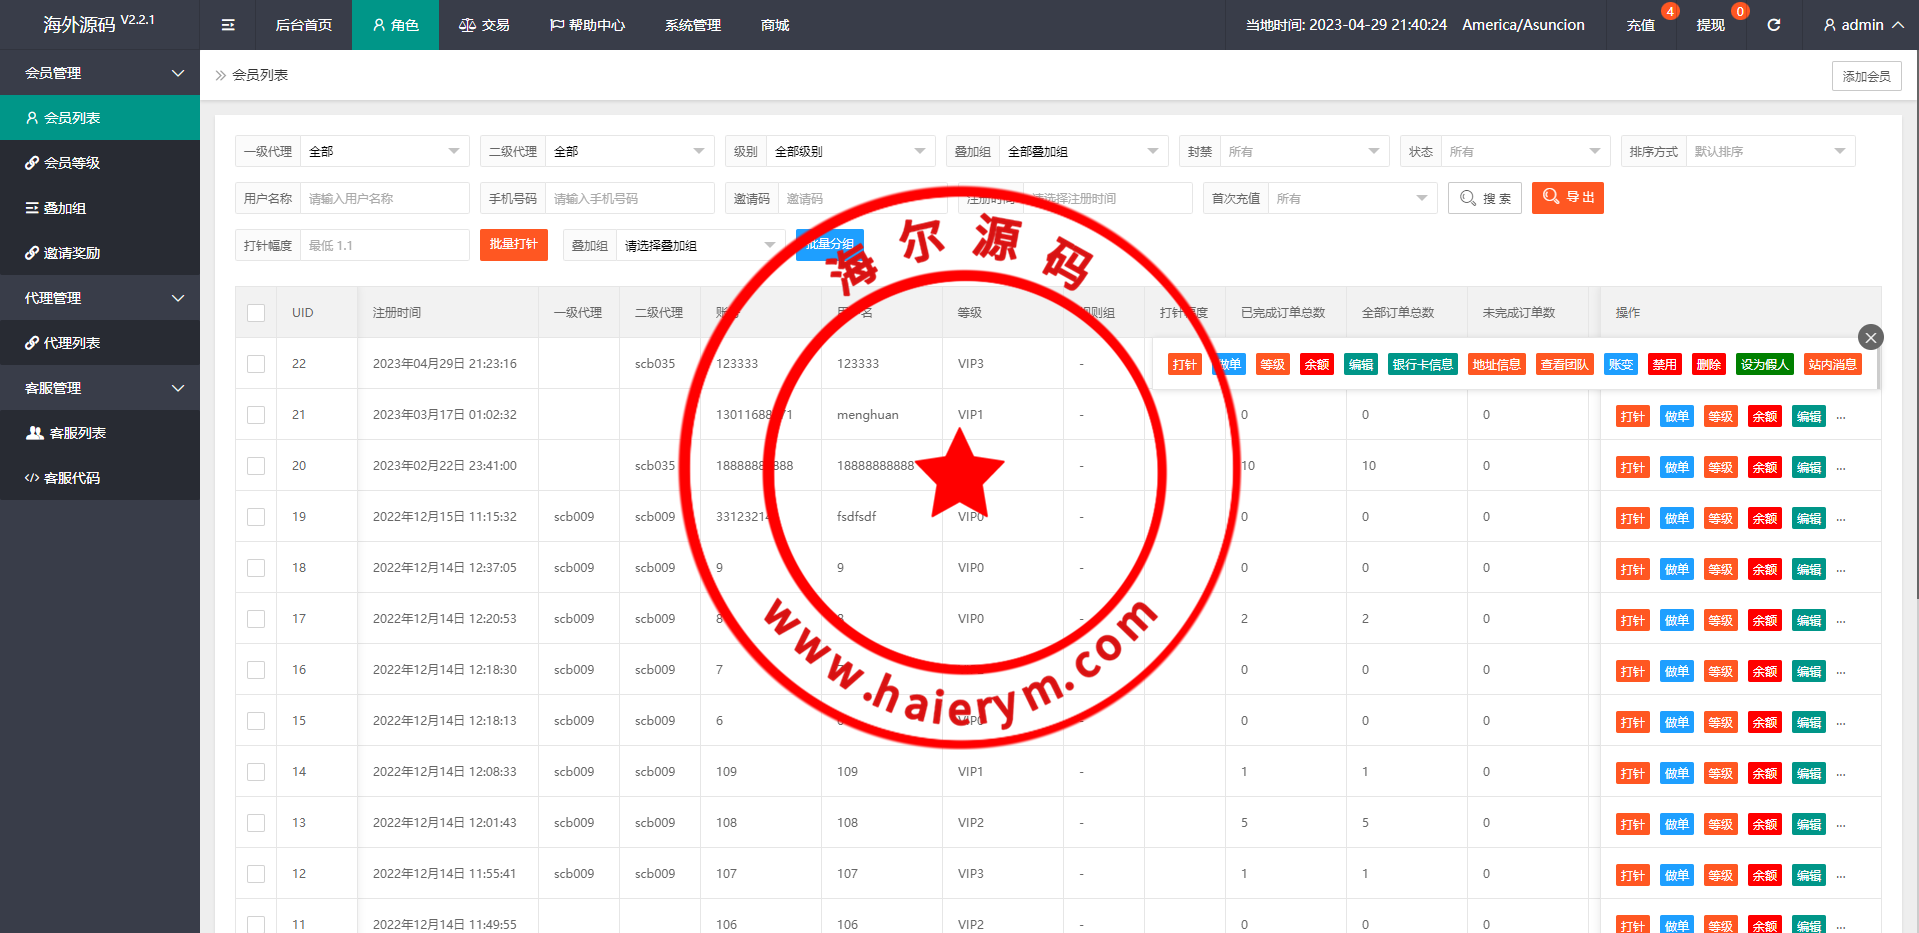The image size is (1919, 933).
Task: Focus the 用户名称 input field
Action: [384, 199]
